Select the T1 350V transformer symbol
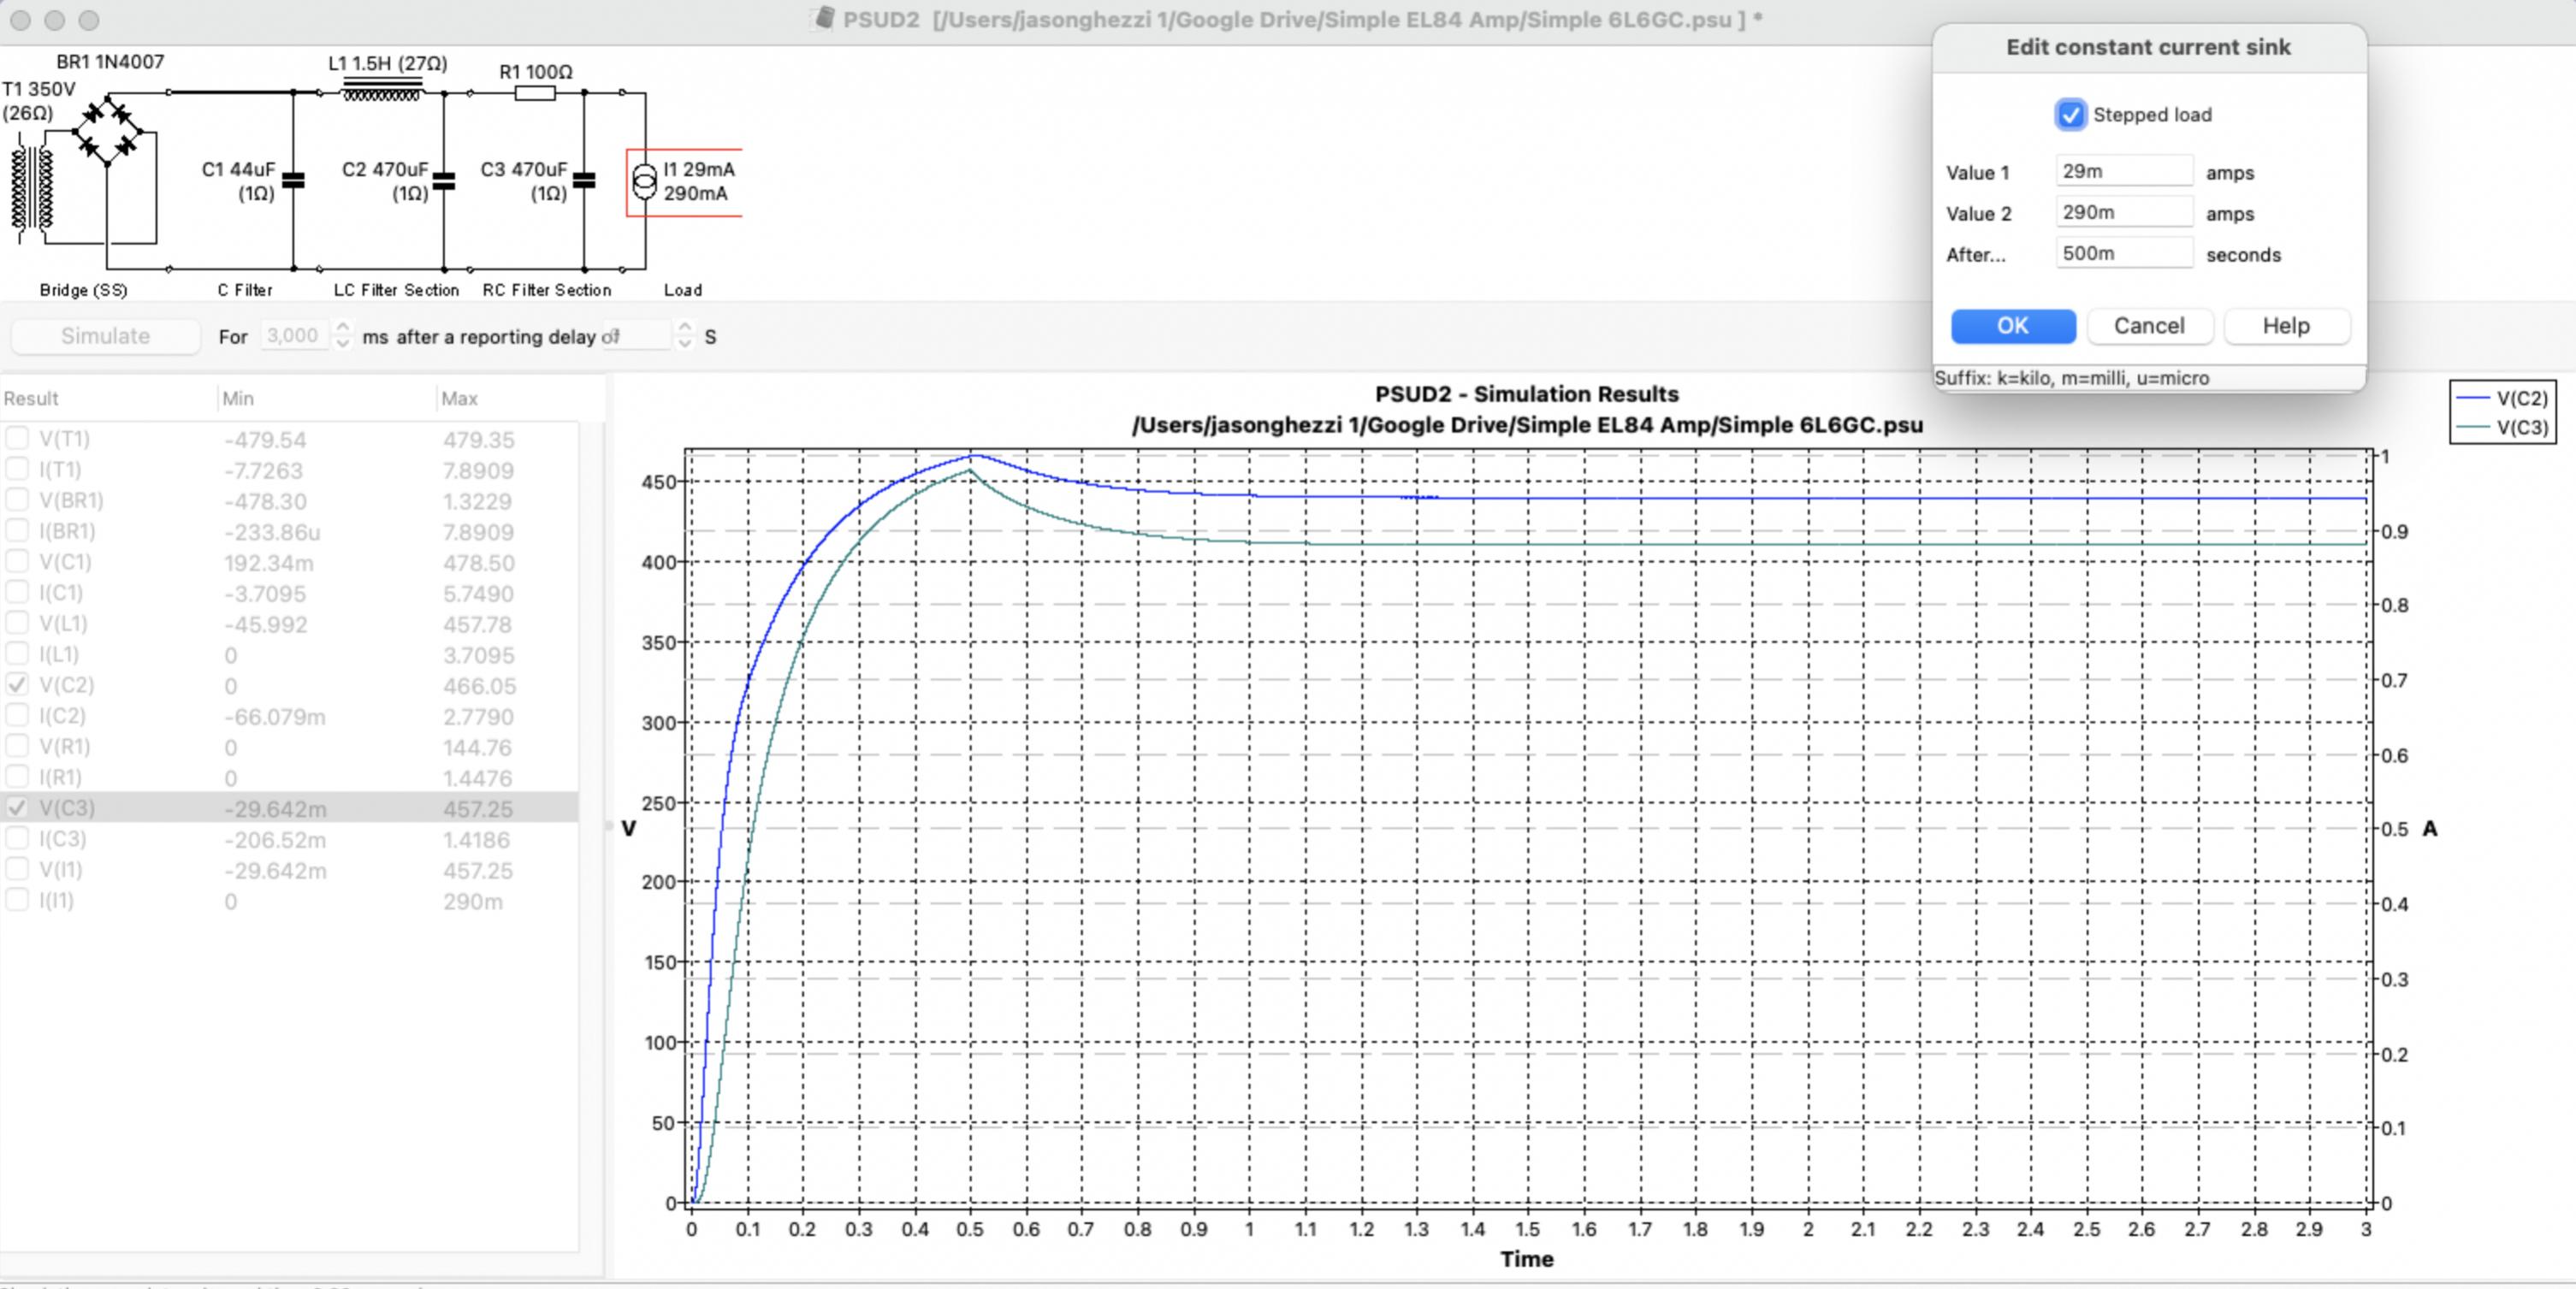The width and height of the screenshot is (2576, 1289). pyautogui.click(x=32, y=190)
